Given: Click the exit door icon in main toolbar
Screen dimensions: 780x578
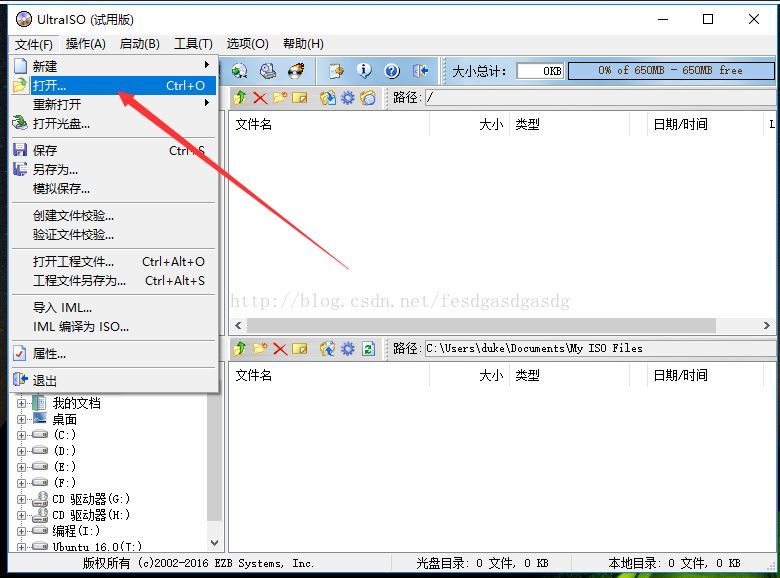Looking at the screenshot, I should (x=421, y=71).
